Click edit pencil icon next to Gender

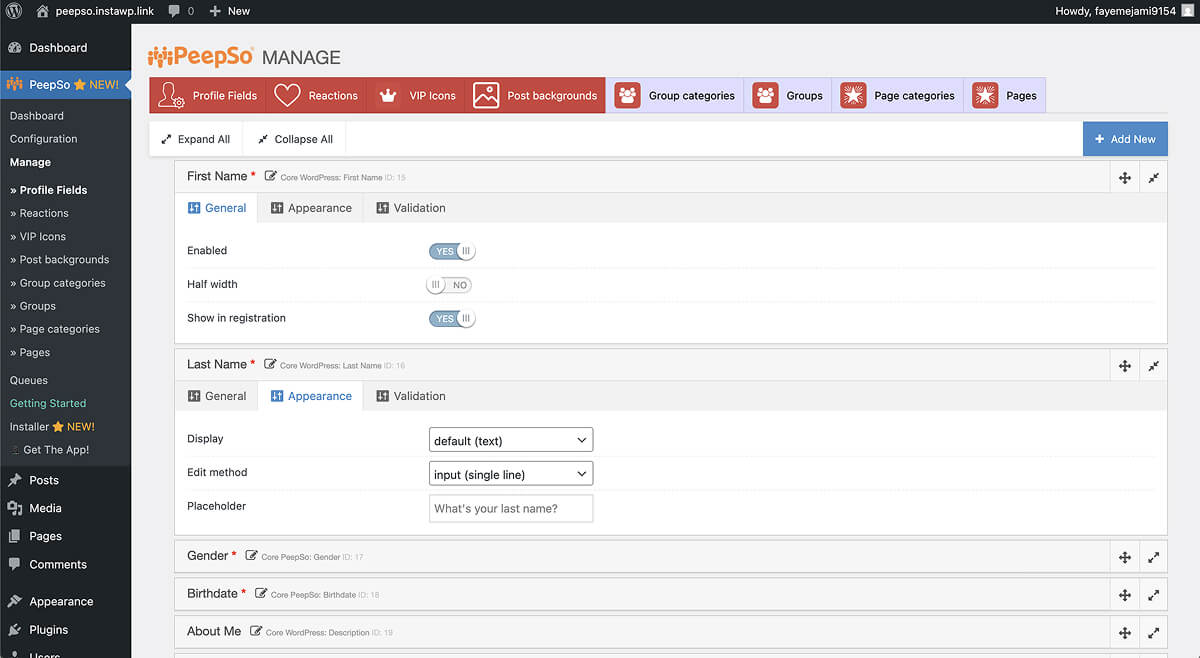(251, 555)
